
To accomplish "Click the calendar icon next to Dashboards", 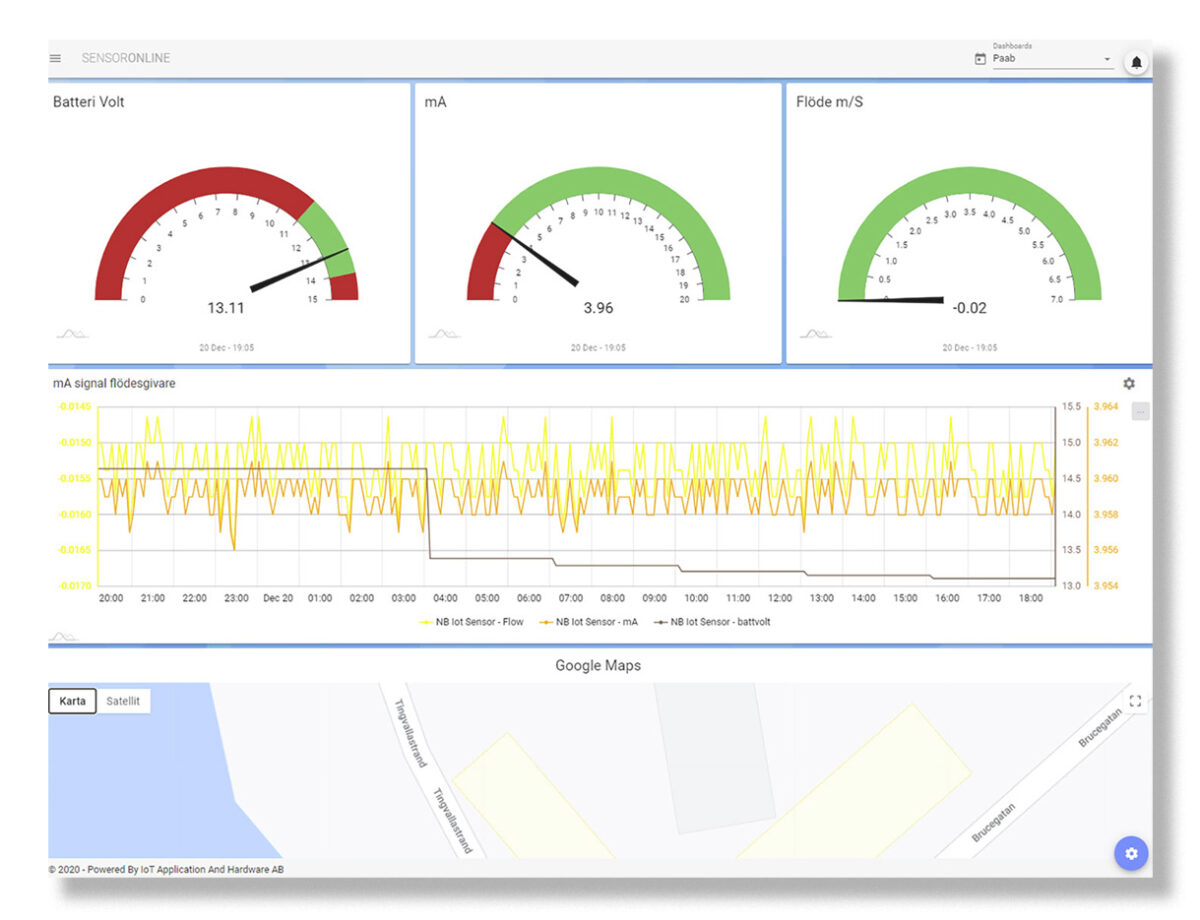I will 978,59.
